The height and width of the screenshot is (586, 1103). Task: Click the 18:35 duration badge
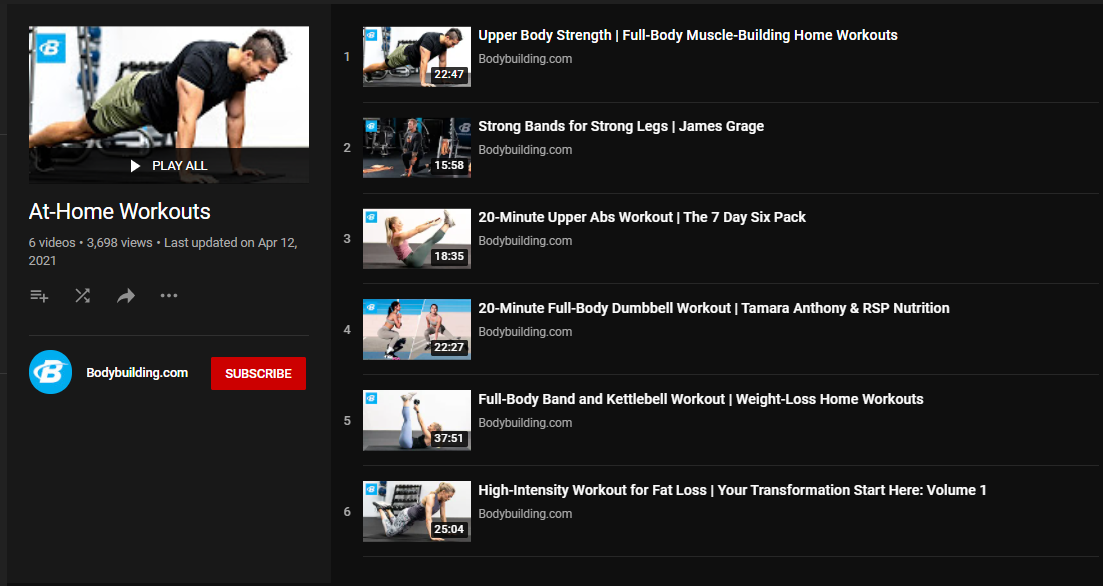click(449, 256)
